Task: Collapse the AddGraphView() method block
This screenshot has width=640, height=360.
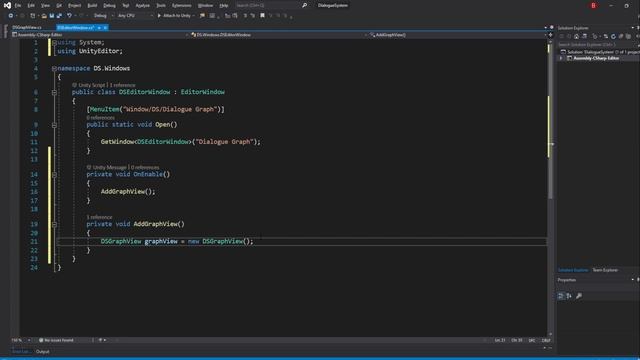Action: coord(54,224)
